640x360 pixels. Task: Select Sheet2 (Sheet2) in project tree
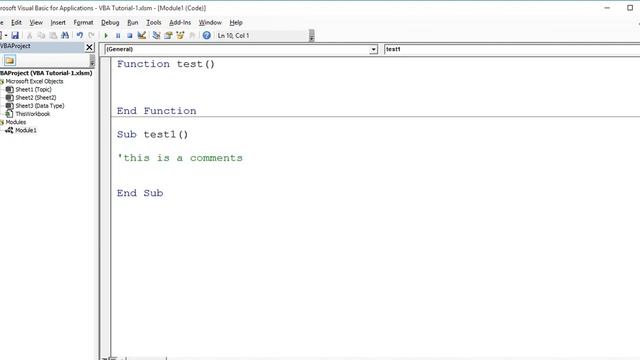click(x=36, y=98)
